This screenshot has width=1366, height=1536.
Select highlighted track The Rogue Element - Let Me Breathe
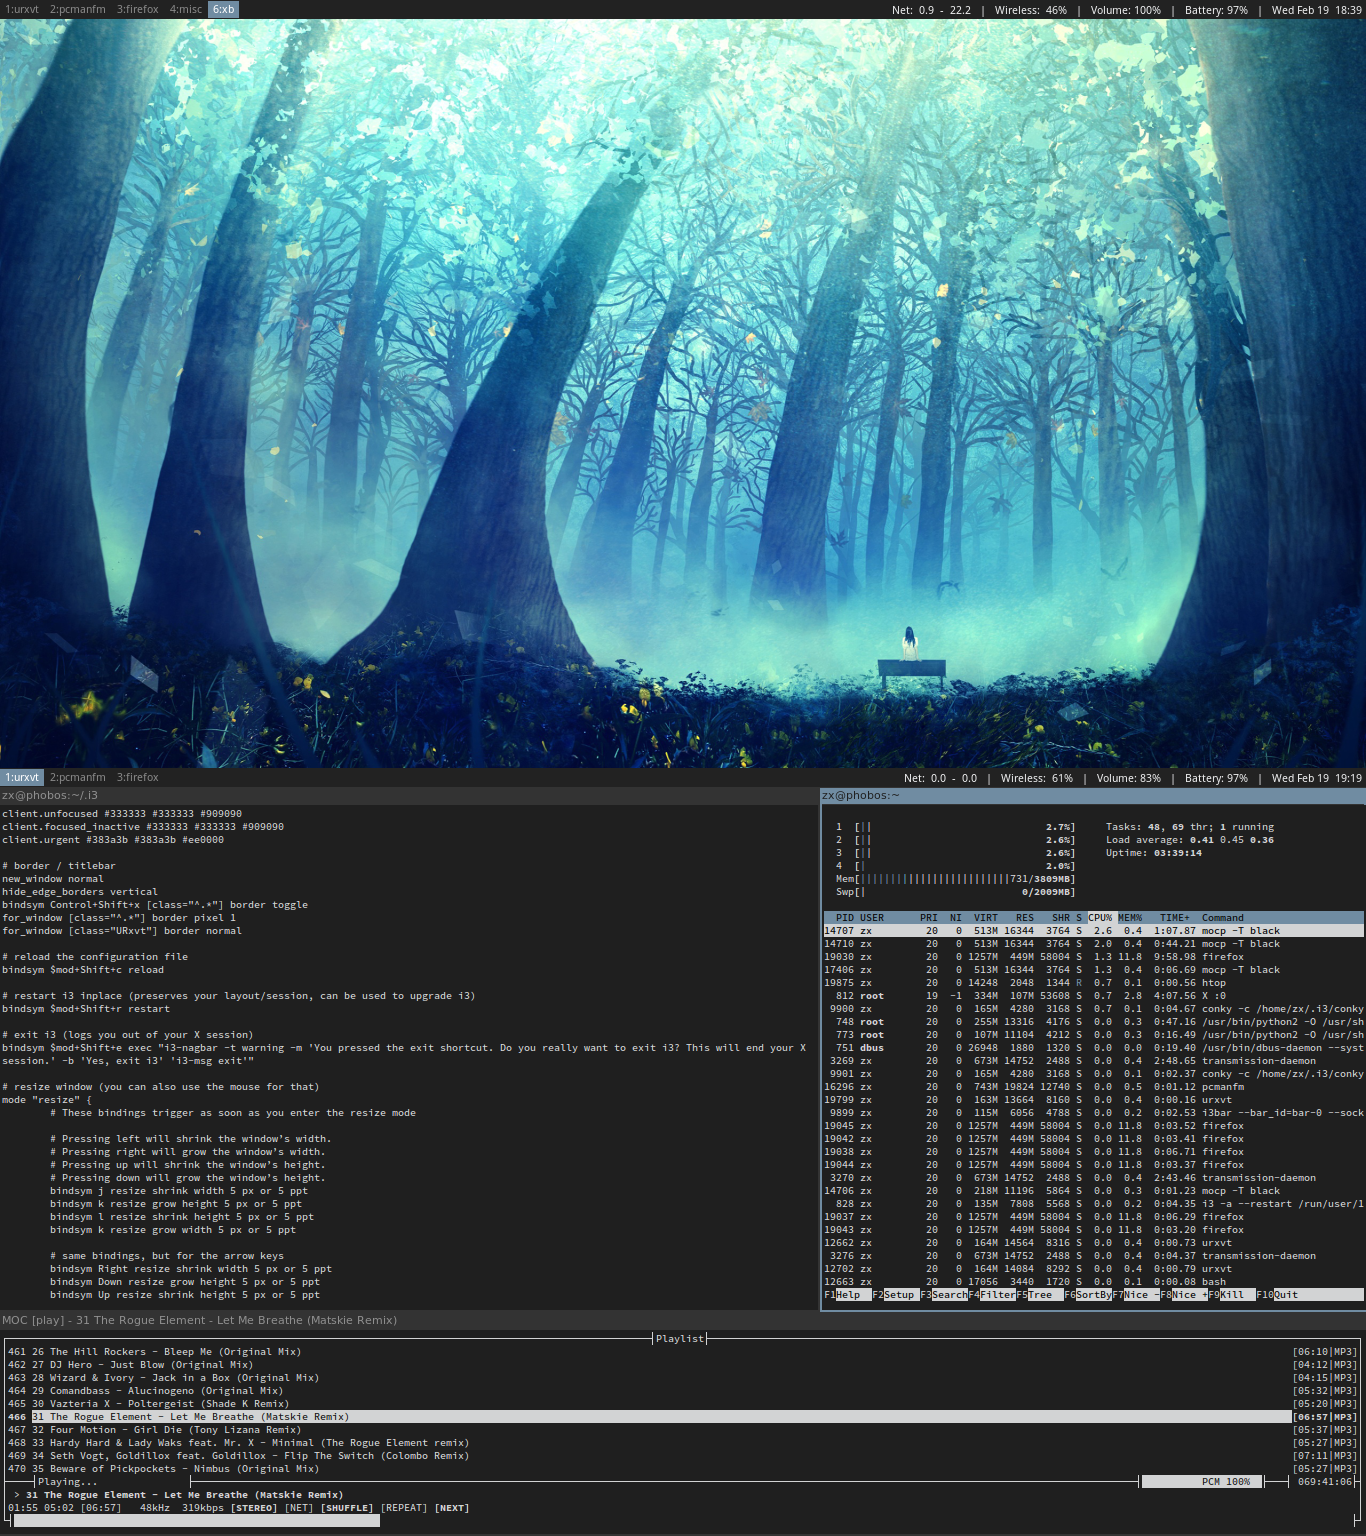tap(683, 1416)
